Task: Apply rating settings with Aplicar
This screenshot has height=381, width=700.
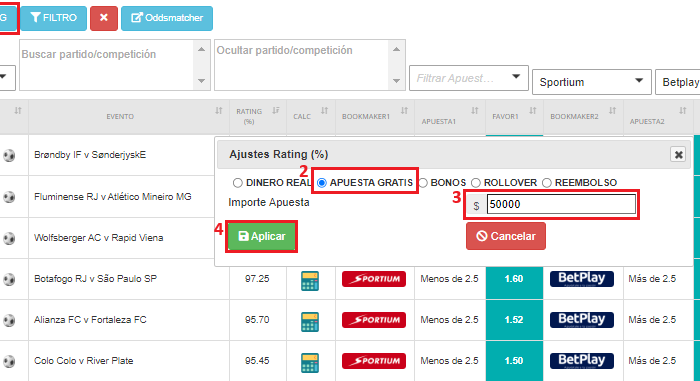Action: pyautogui.click(x=261, y=236)
